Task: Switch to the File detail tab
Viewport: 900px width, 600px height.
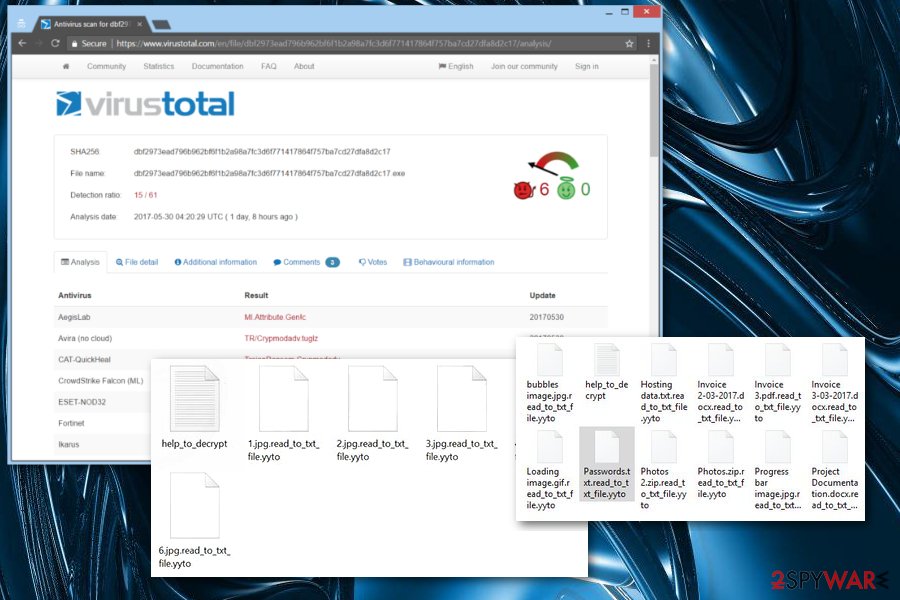Action: pos(137,262)
